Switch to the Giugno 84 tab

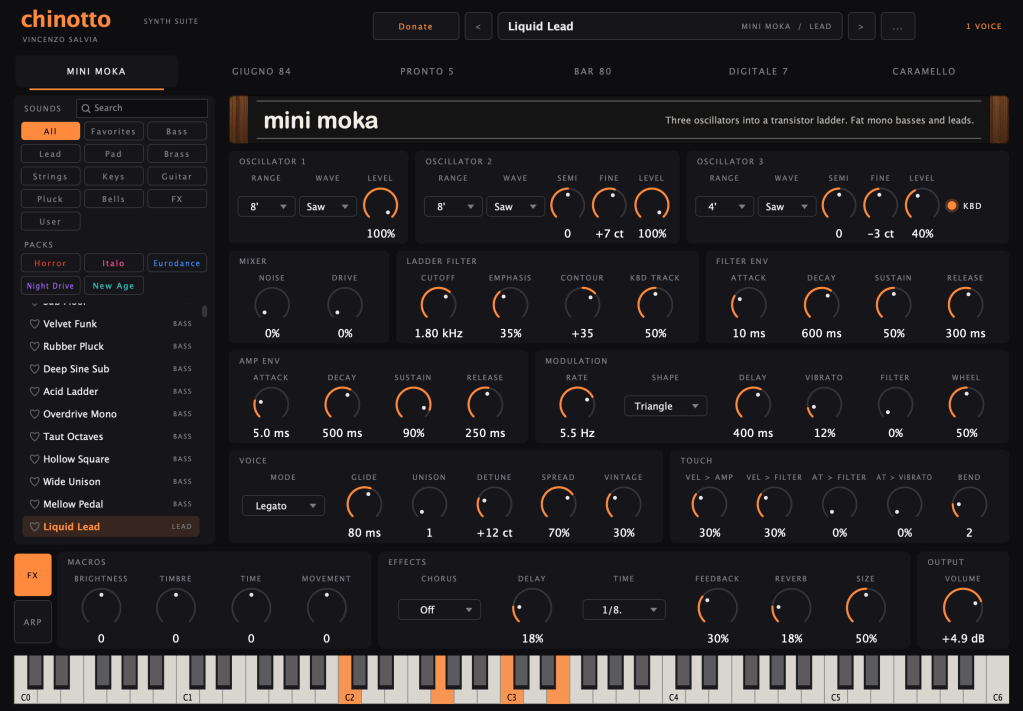click(262, 71)
